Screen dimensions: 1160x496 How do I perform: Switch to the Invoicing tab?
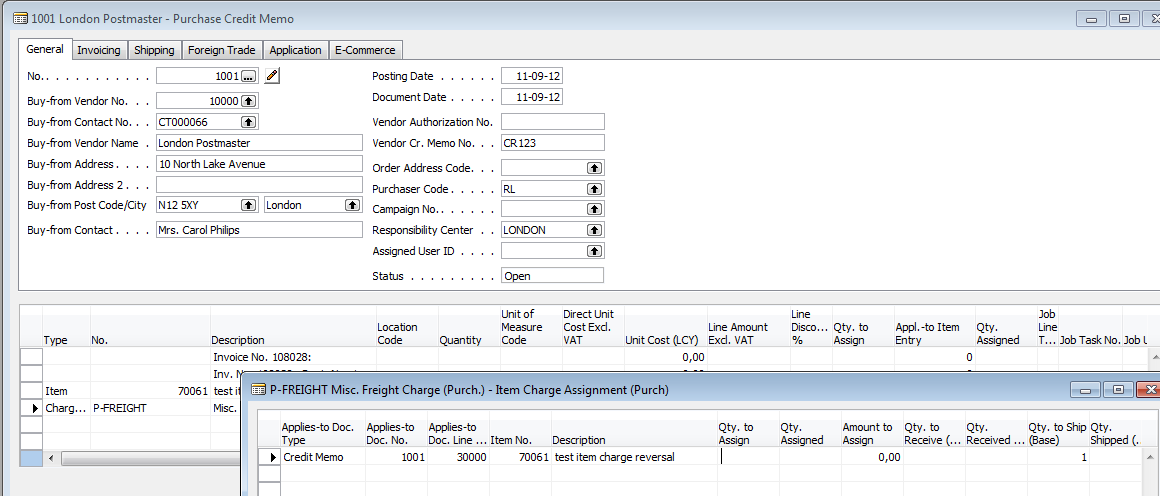99,50
